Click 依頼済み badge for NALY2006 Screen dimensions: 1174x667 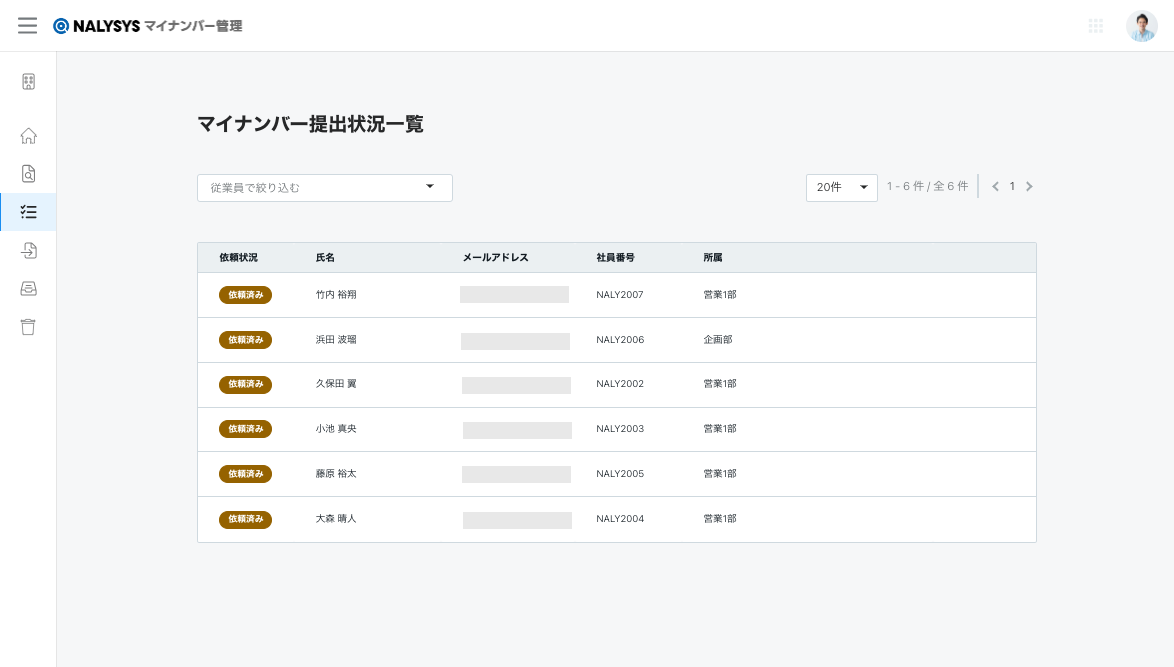[x=245, y=340]
